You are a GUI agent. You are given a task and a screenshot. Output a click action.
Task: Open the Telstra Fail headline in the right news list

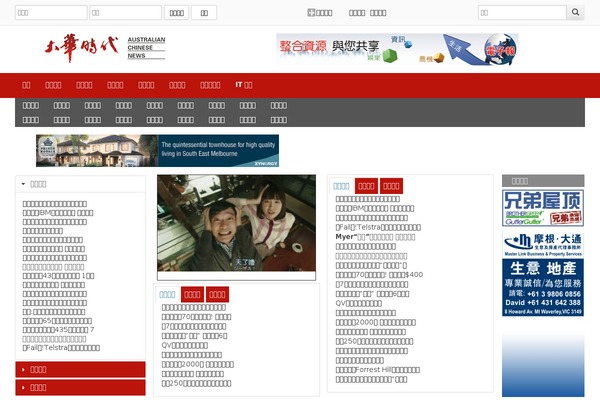point(378,227)
